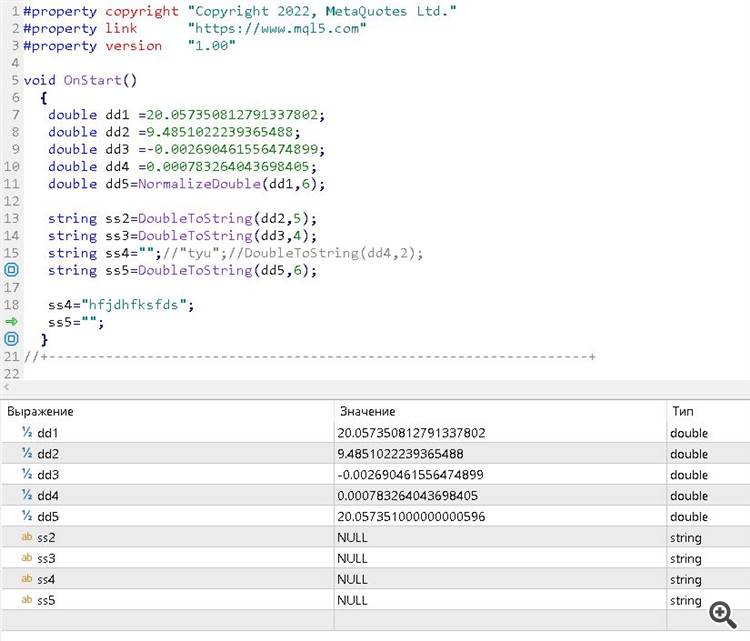The height and width of the screenshot is (641, 750).
Task: Toggle the breakpoint on the ss5=DoubleToString line
Action: click(x=11, y=270)
